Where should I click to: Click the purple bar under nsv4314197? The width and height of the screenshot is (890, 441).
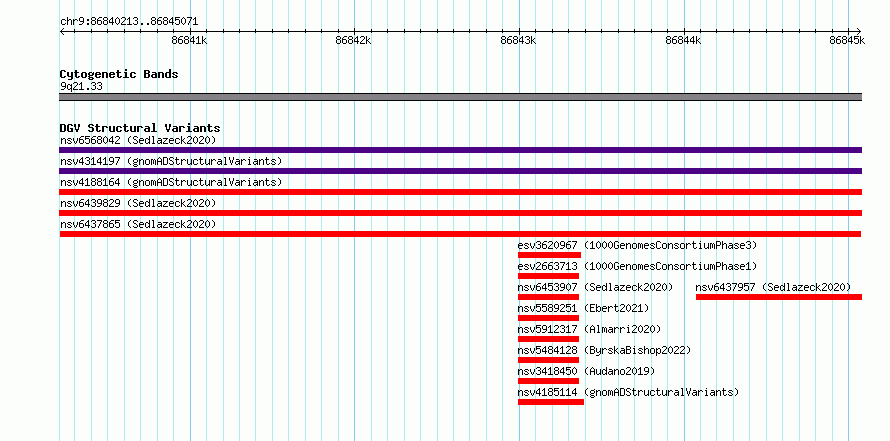click(x=460, y=171)
